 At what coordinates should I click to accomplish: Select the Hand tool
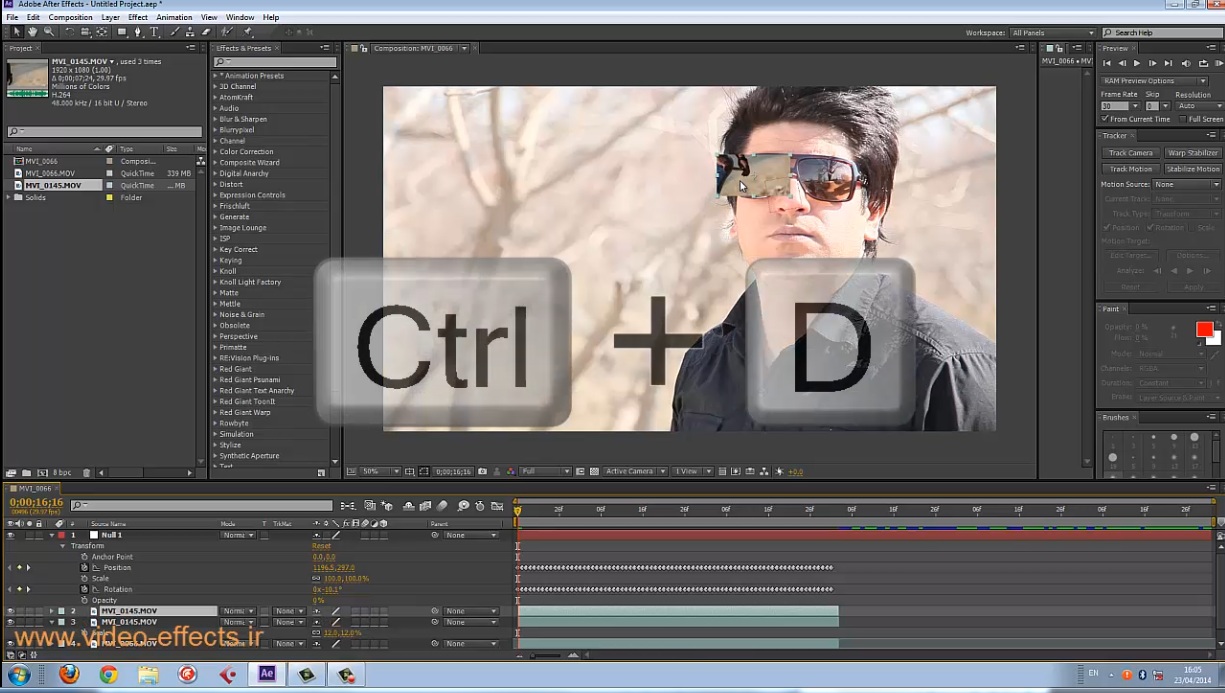click(x=33, y=32)
